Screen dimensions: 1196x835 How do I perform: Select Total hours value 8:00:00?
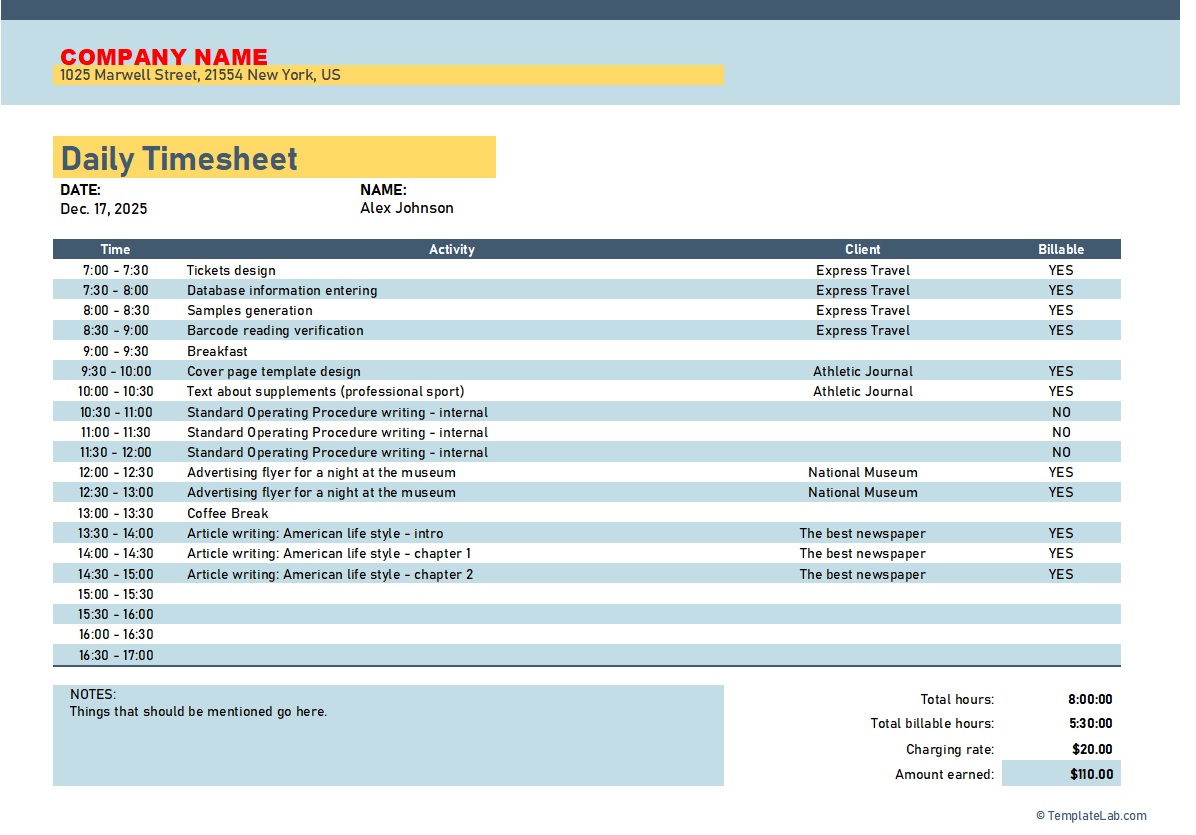(x=1090, y=699)
